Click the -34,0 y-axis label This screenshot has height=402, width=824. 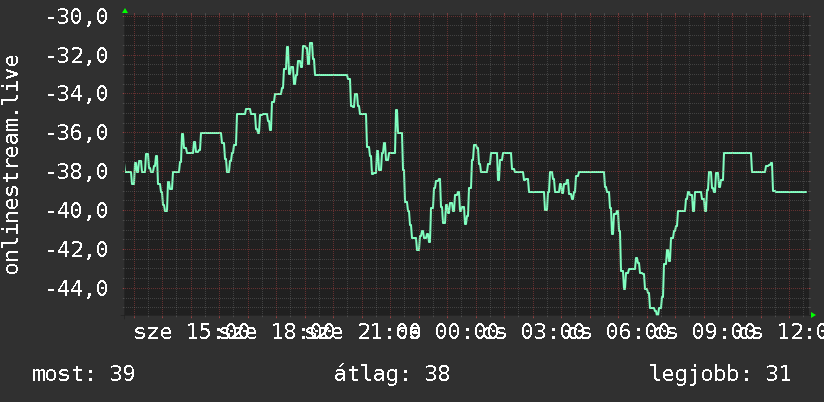tap(77, 94)
